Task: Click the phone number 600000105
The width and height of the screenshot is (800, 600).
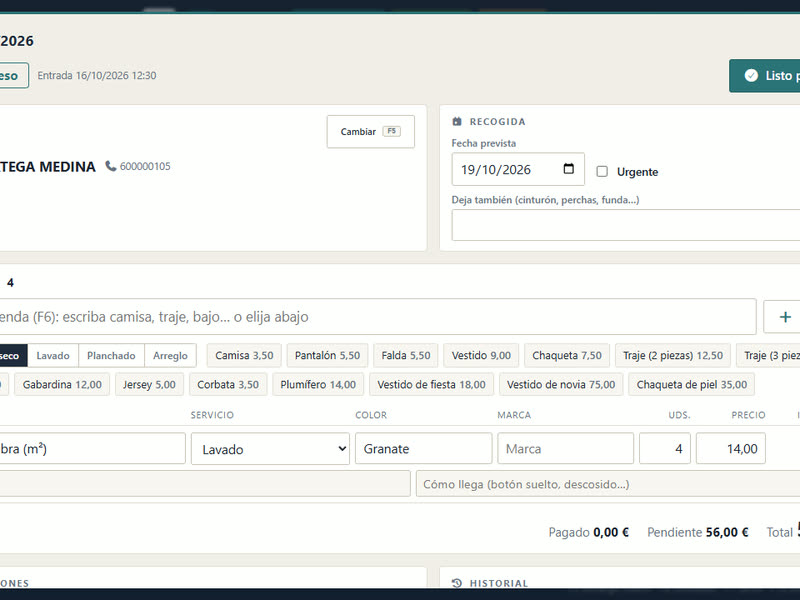Action: pyautogui.click(x=145, y=166)
